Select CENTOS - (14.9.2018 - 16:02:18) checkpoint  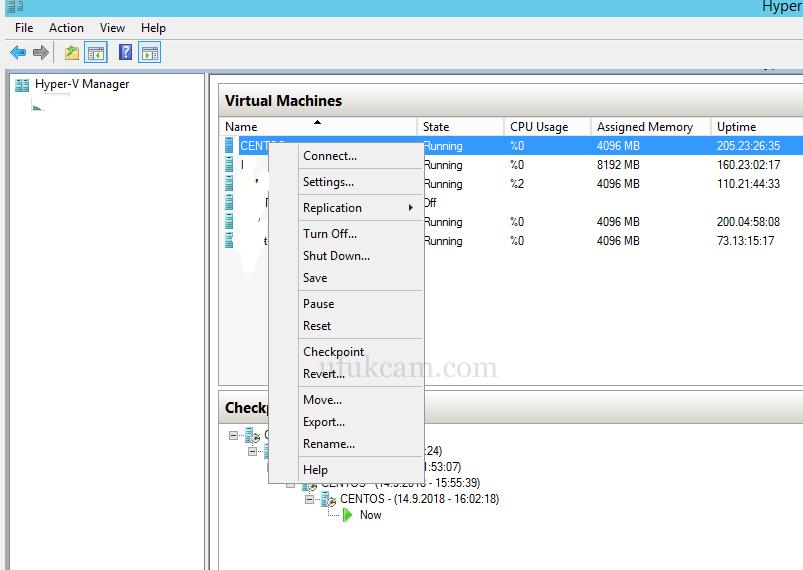(x=419, y=499)
